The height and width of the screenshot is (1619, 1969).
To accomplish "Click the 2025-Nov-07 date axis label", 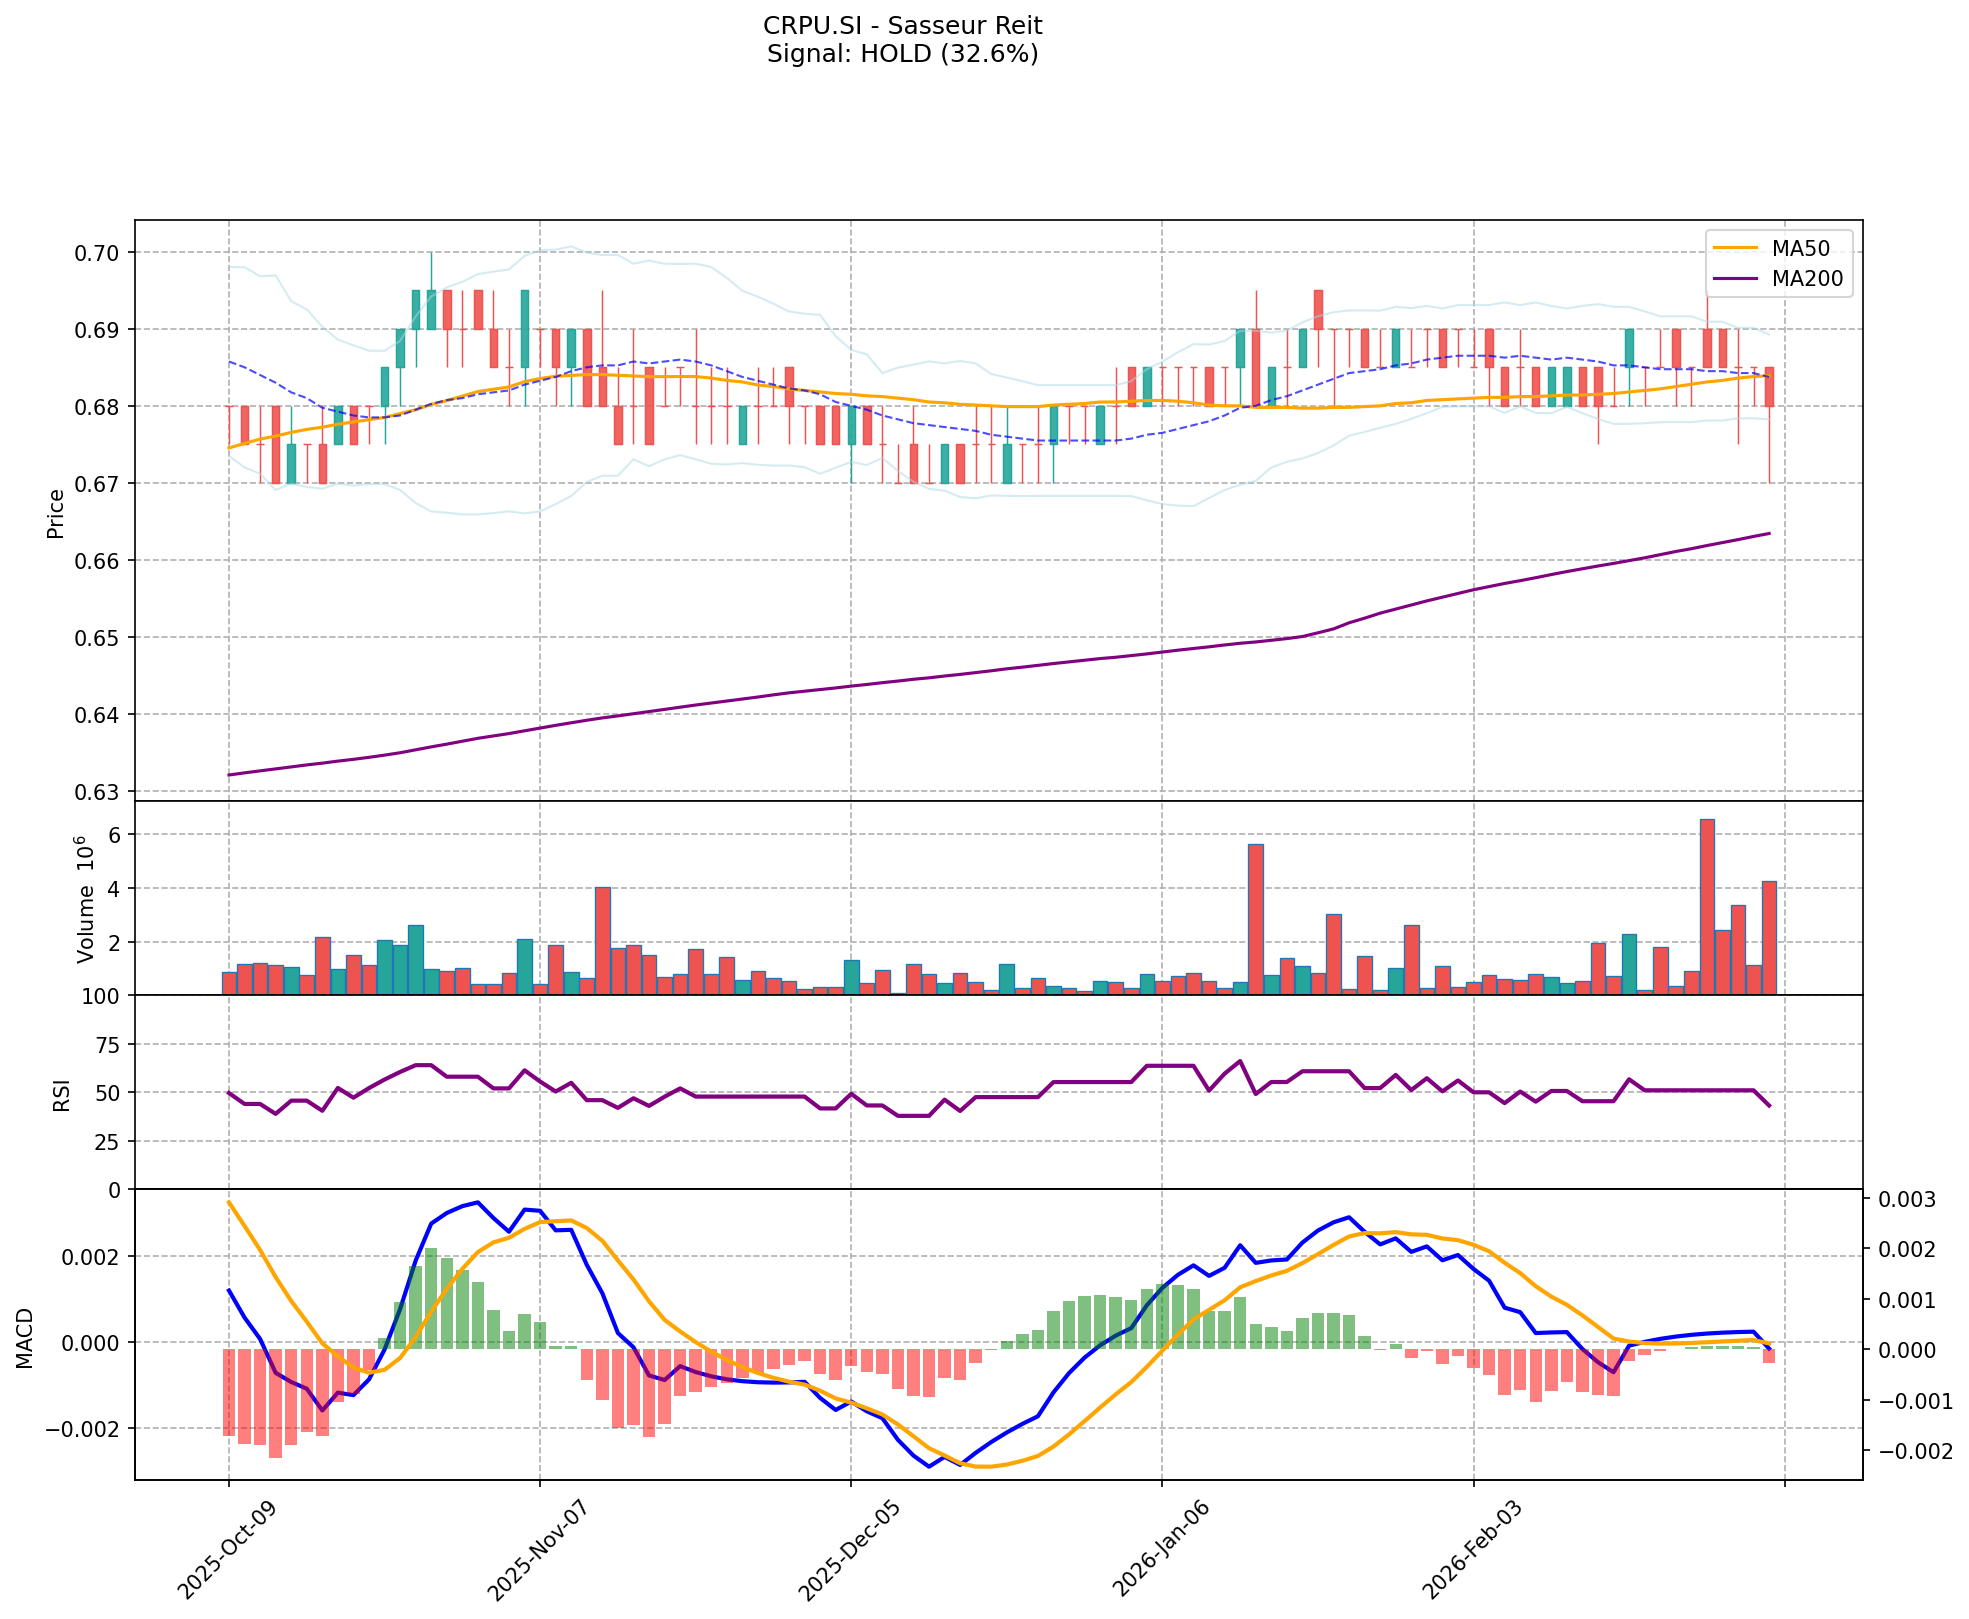I will [537, 1552].
